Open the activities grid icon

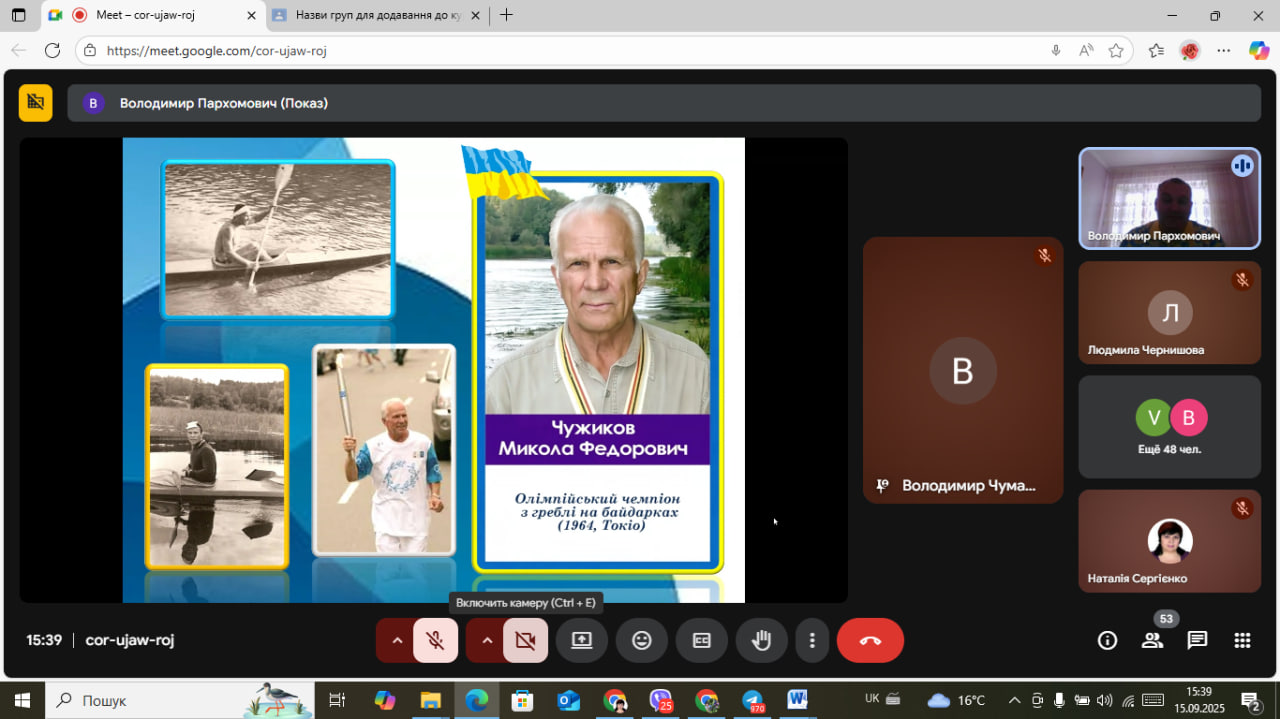[x=1242, y=641]
